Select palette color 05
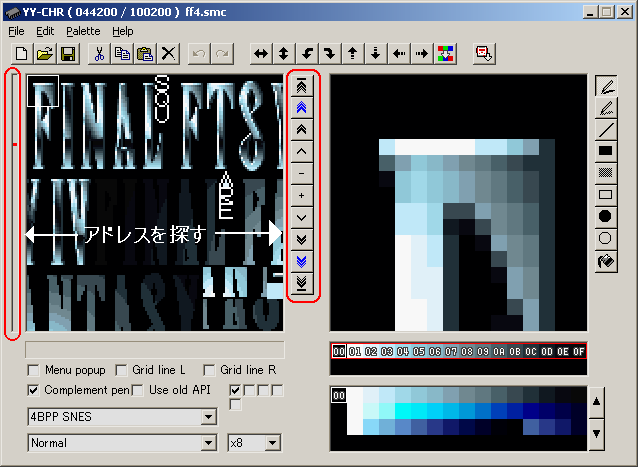This screenshot has width=638, height=467. (x=419, y=351)
